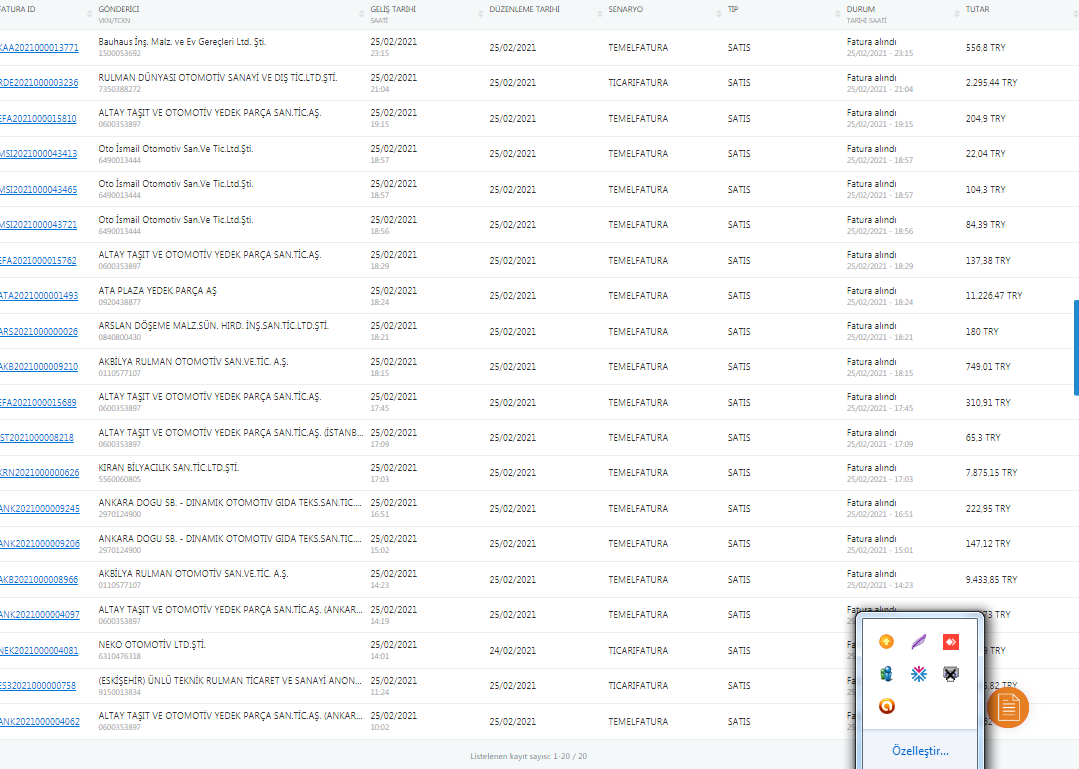
Task: Open the invoice link ending in 2021000013771
Action: 39,48
